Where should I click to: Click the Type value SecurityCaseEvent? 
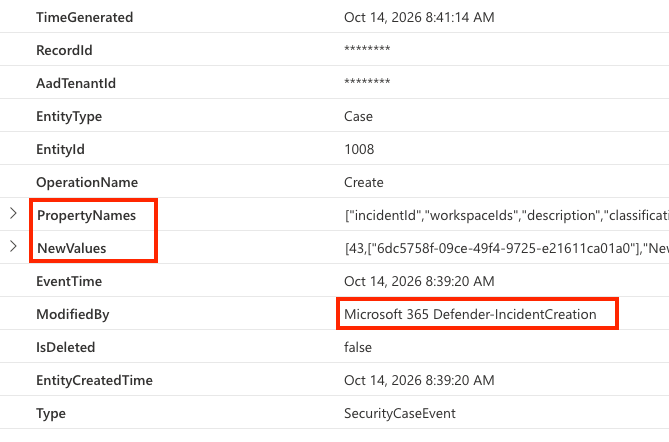[400, 413]
